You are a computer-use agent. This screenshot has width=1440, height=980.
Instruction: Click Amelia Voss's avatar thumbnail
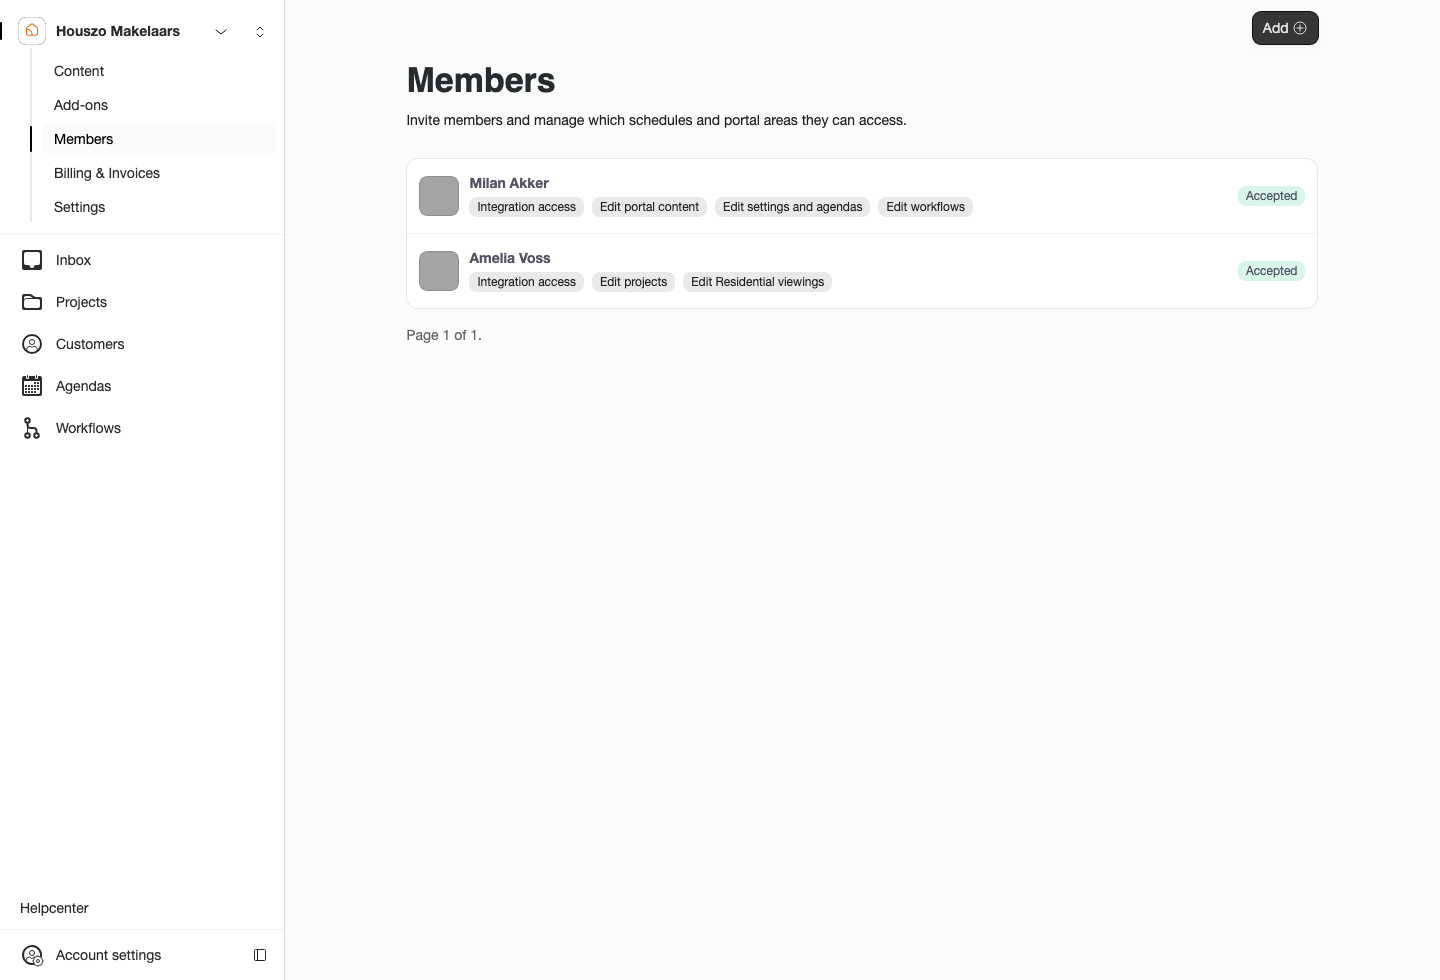439,271
